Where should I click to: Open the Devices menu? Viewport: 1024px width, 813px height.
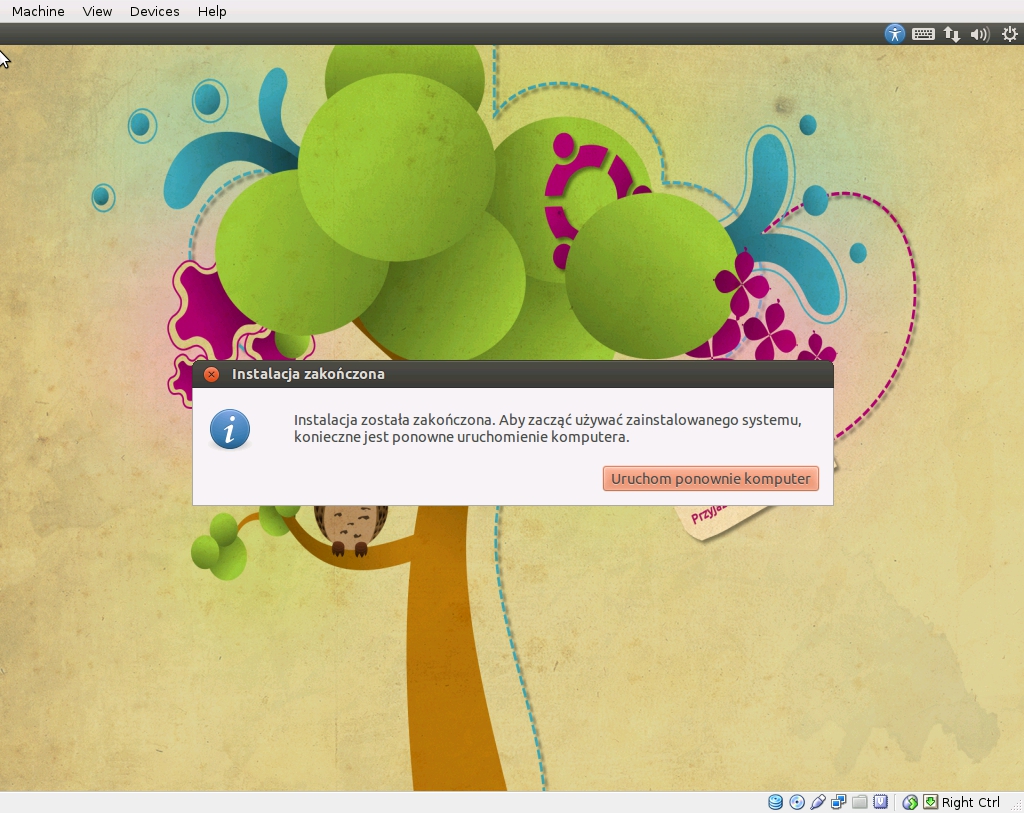pyautogui.click(x=154, y=11)
